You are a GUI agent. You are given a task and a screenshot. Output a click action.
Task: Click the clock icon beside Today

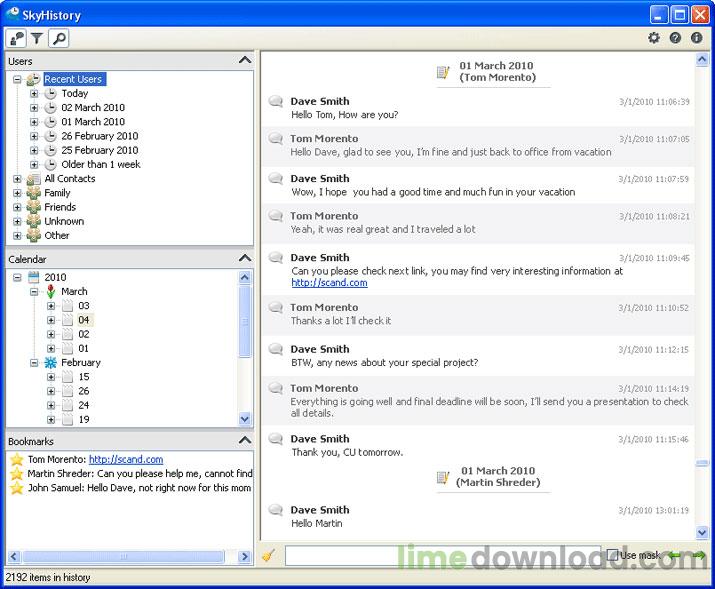pyautogui.click(x=50, y=93)
